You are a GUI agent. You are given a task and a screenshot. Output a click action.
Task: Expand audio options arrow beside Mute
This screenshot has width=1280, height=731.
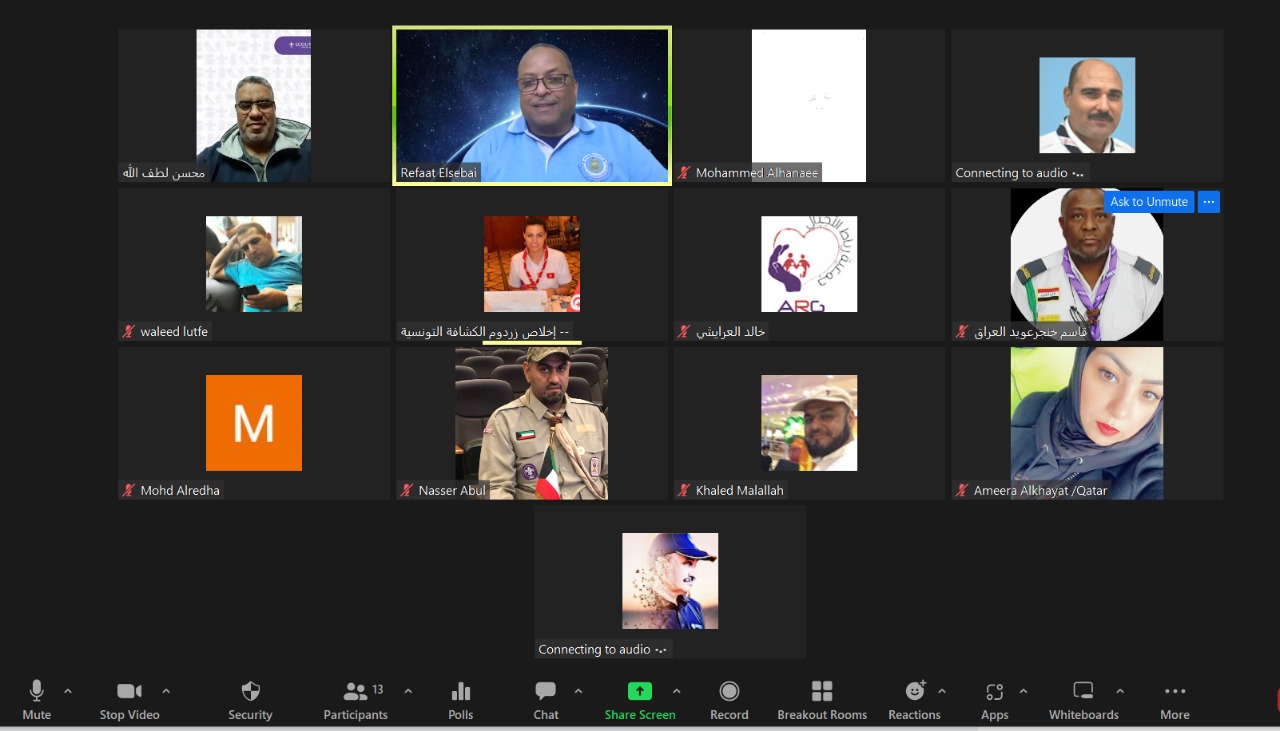68,691
